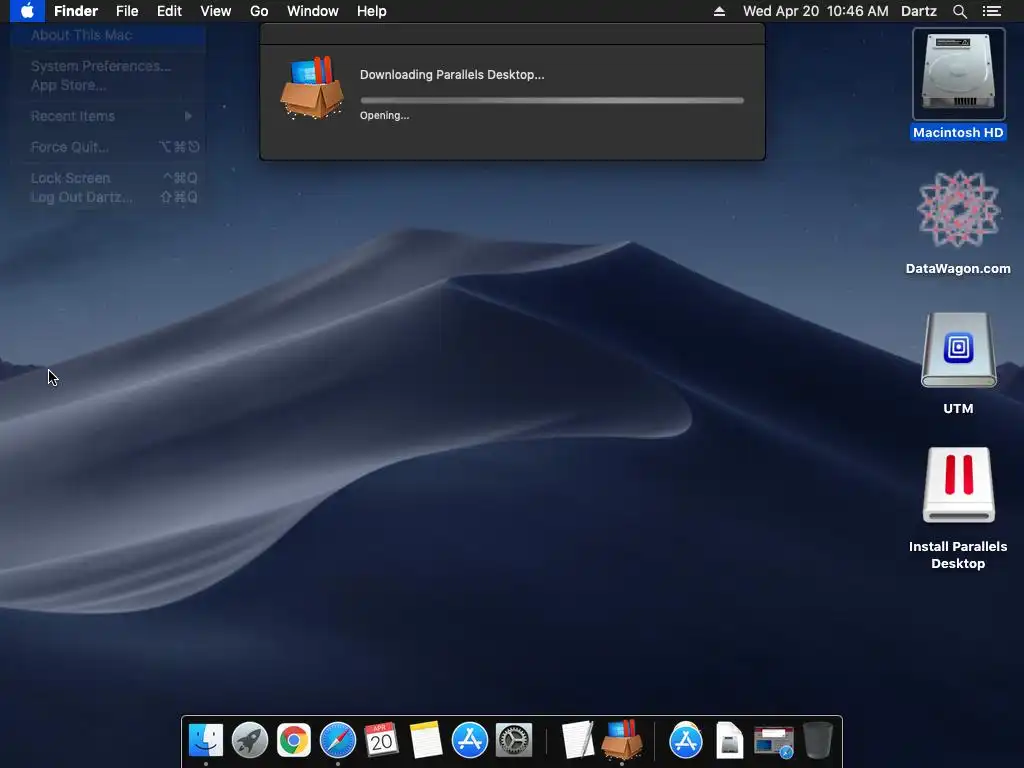Open the Applications folder stack in Dock
This screenshot has height=768, width=1024.
(686, 741)
